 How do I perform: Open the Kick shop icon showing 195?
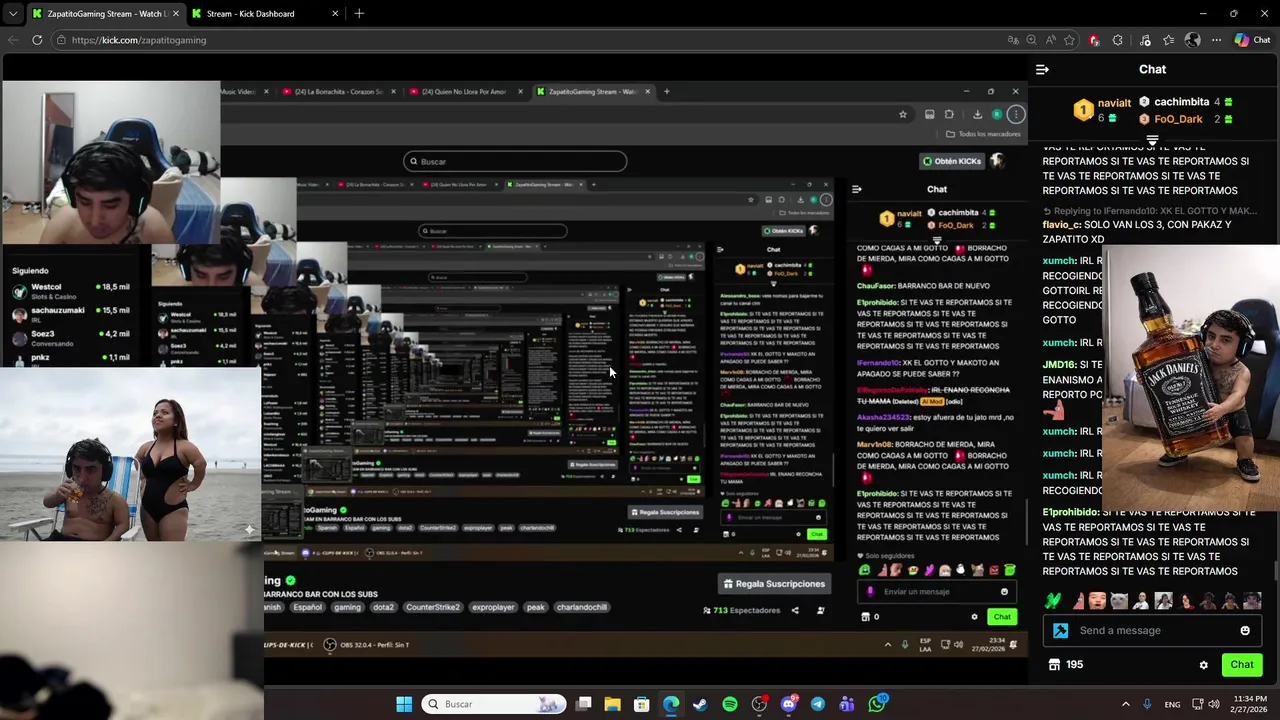1066,664
